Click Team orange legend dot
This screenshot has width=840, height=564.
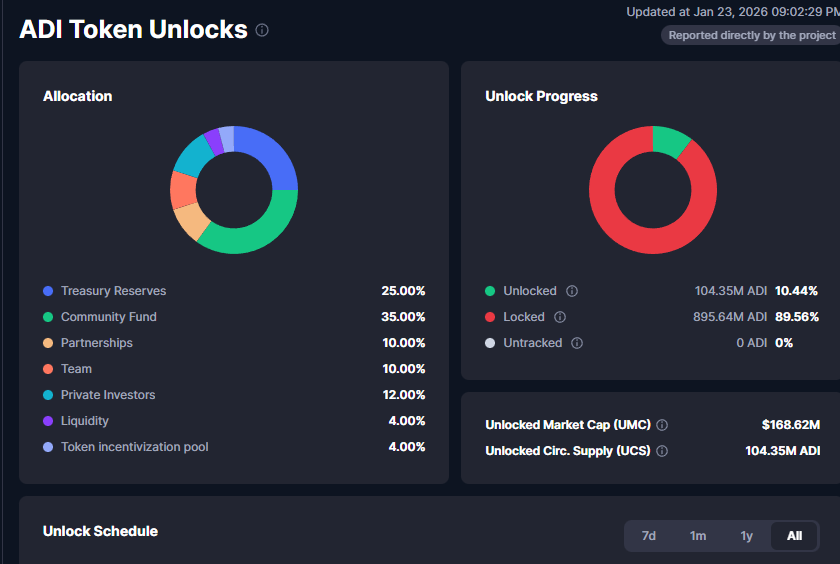[x=48, y=369]
